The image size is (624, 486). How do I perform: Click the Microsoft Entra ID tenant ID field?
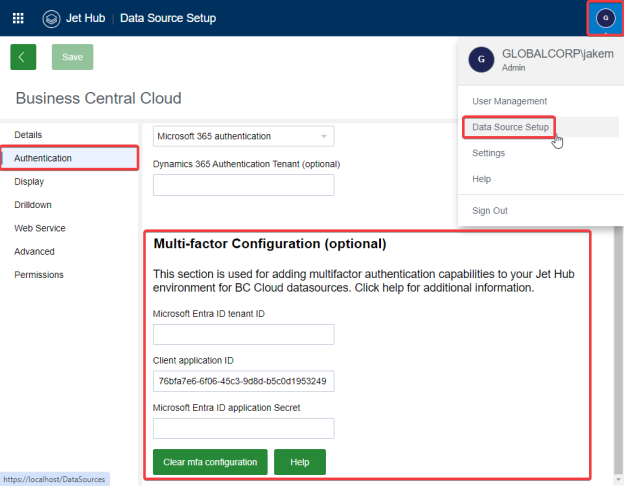pos(244,334)
